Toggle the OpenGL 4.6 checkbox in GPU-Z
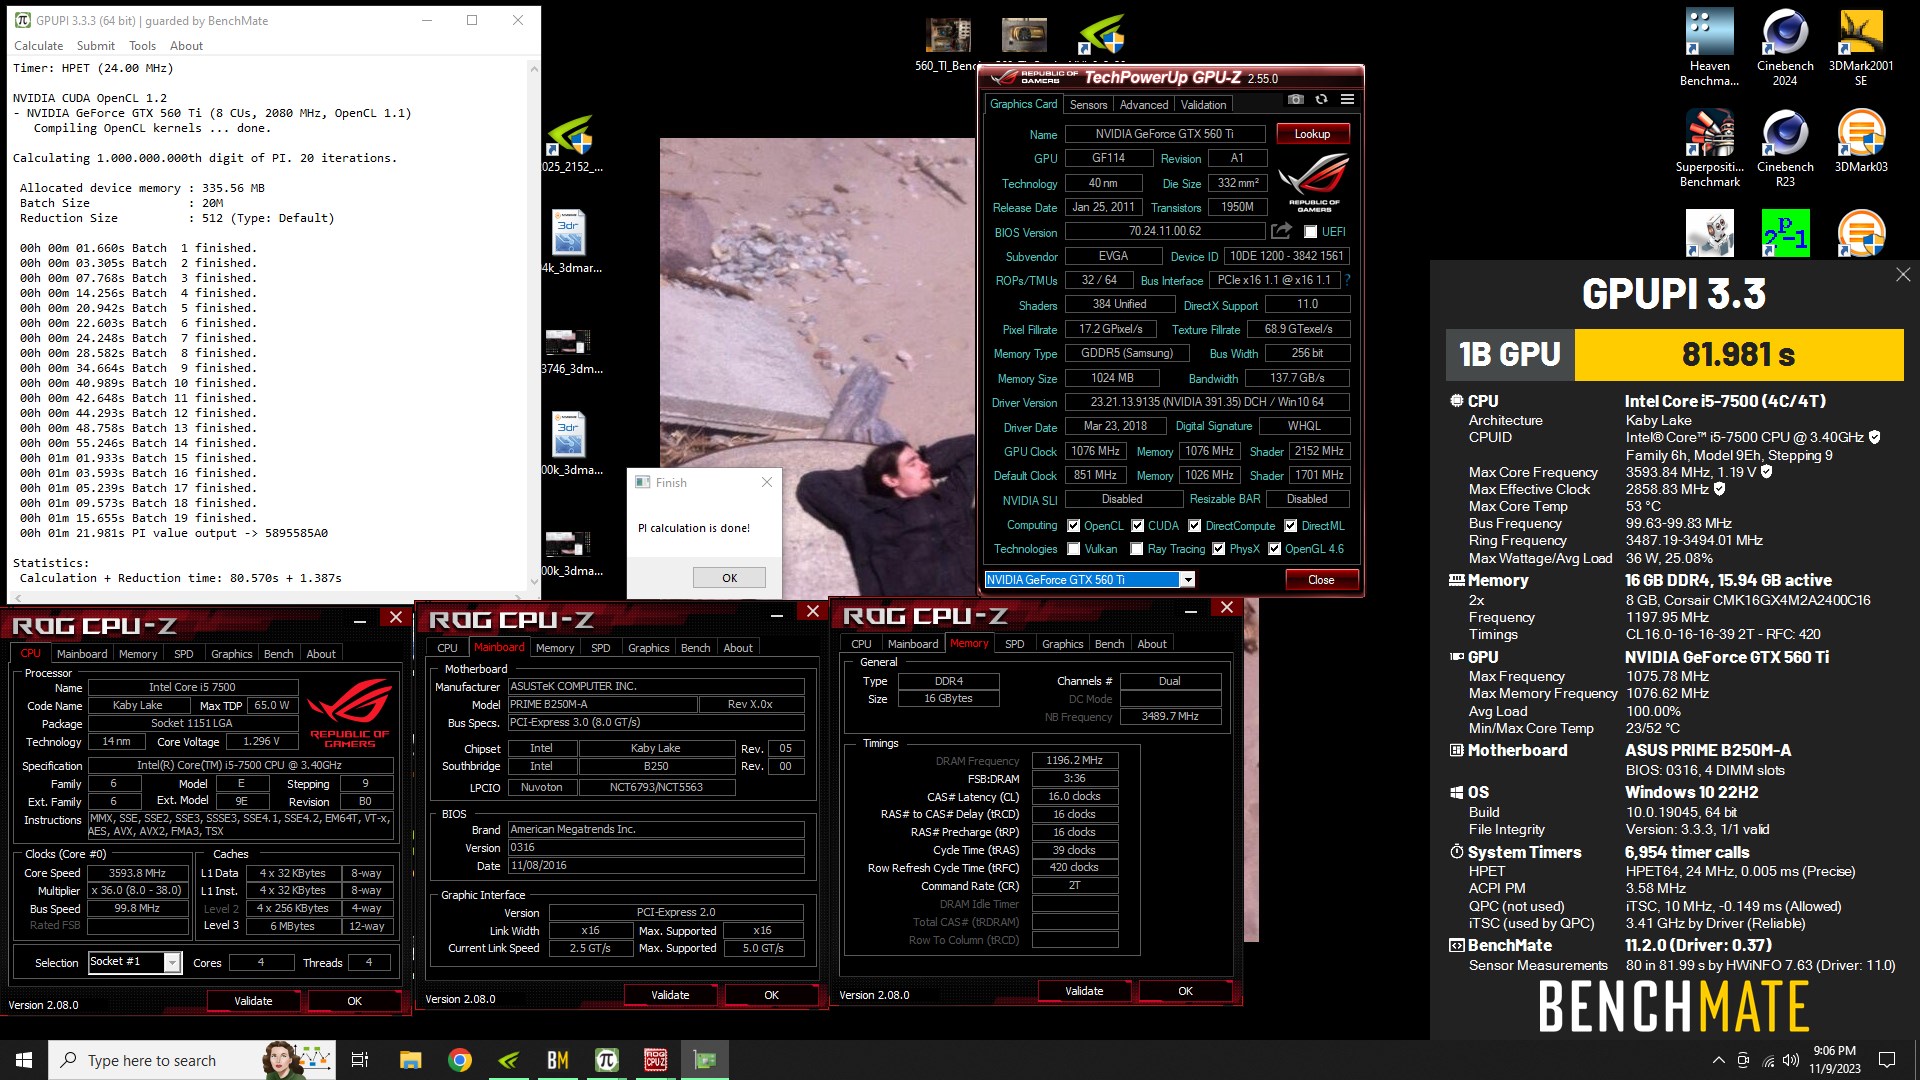The width and height of the screenshot is (1920, 1080). click(x=1275, y=549)
